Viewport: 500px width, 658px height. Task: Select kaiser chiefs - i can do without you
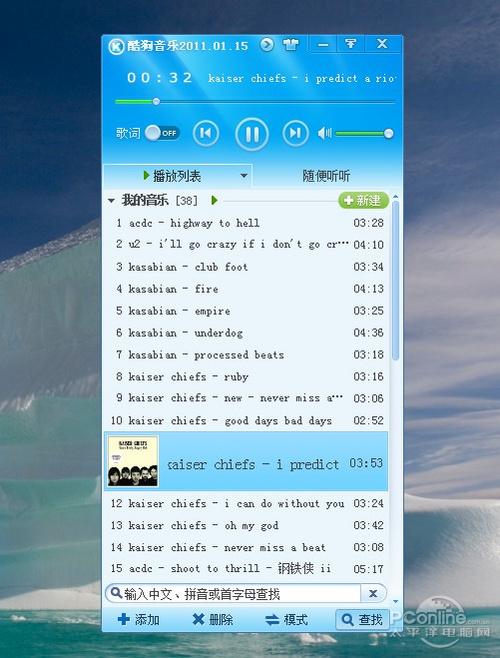[248, 503]
